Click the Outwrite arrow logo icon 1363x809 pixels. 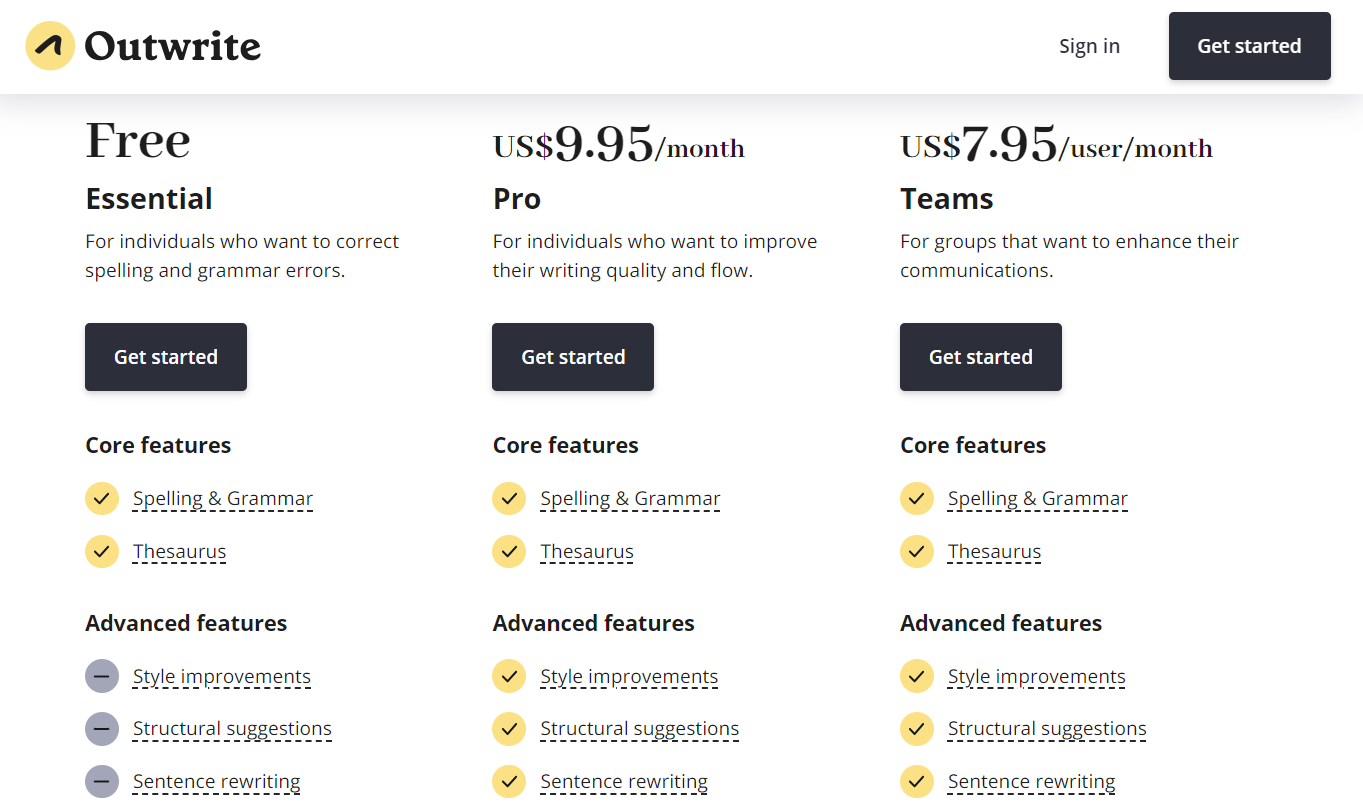pos(50,46)
